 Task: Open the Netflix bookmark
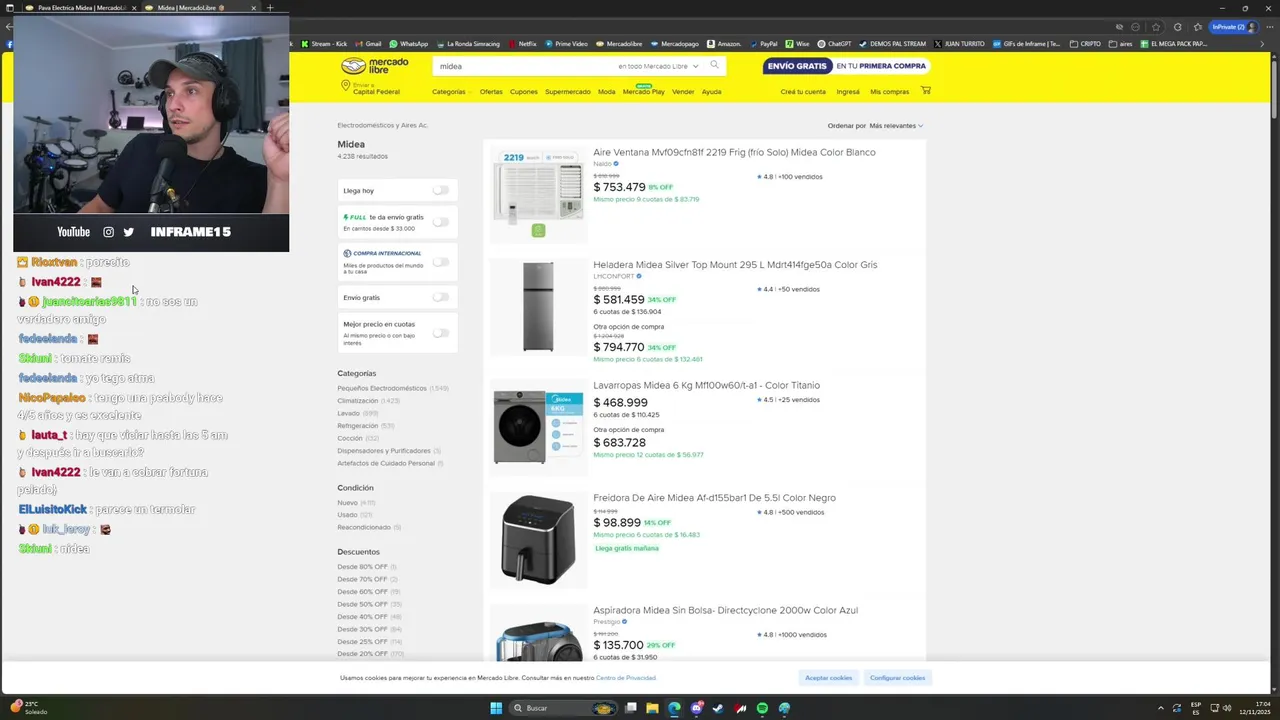tap(522, 44)
